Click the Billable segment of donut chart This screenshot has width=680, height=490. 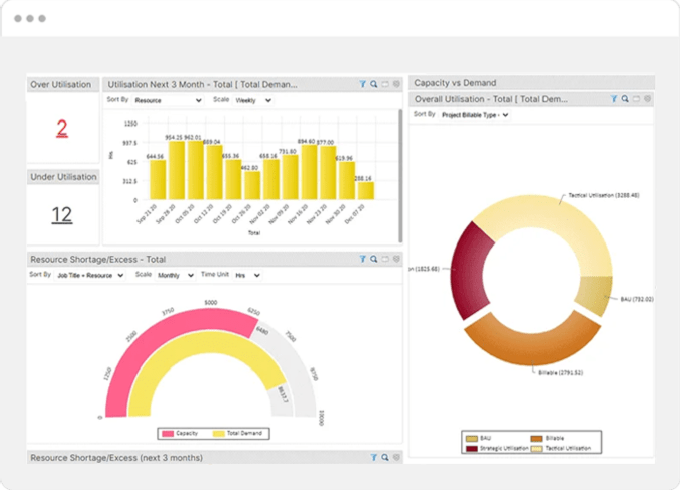[x=528, y=338]
